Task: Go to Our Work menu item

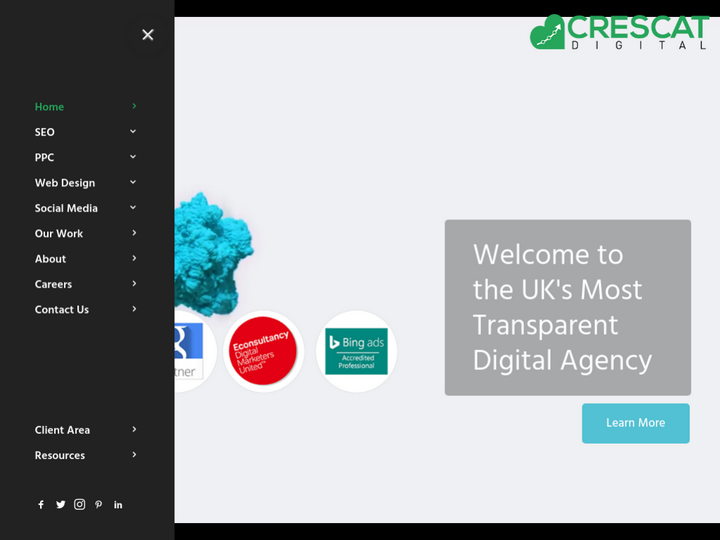Action: point(59,234)
